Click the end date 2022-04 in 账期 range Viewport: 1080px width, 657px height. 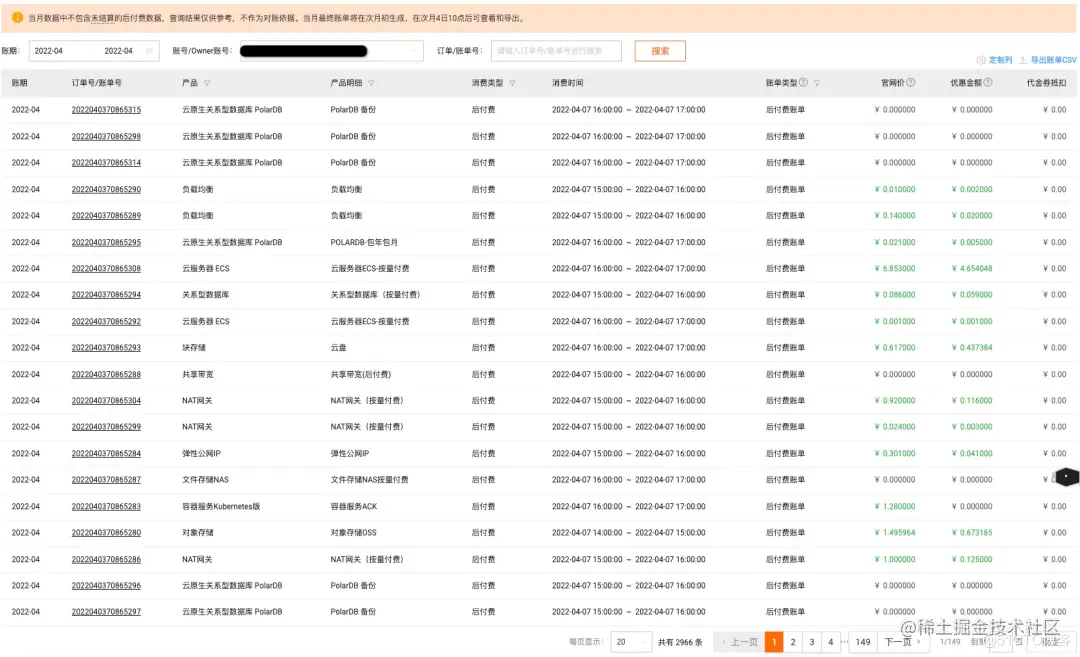click(x=118, y=51)
